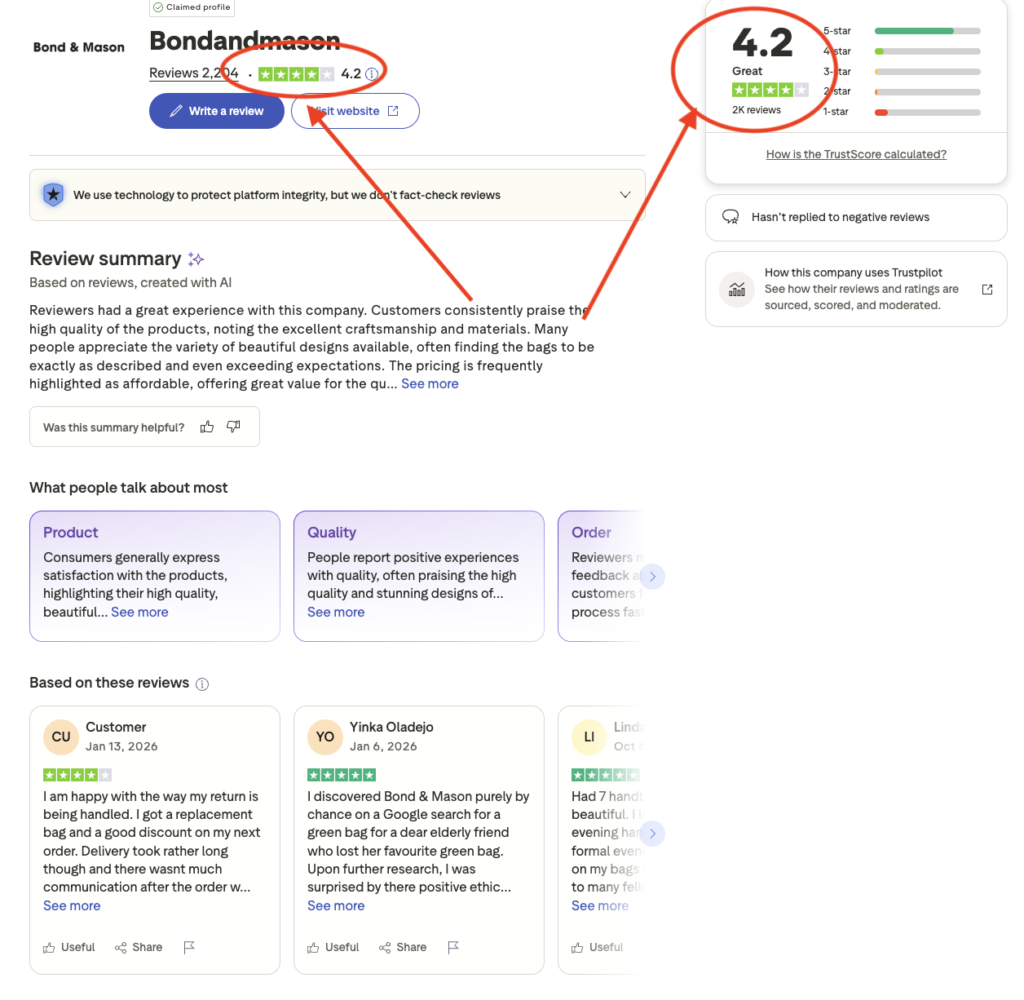Click the Write a review button

(x=216, y=111)
